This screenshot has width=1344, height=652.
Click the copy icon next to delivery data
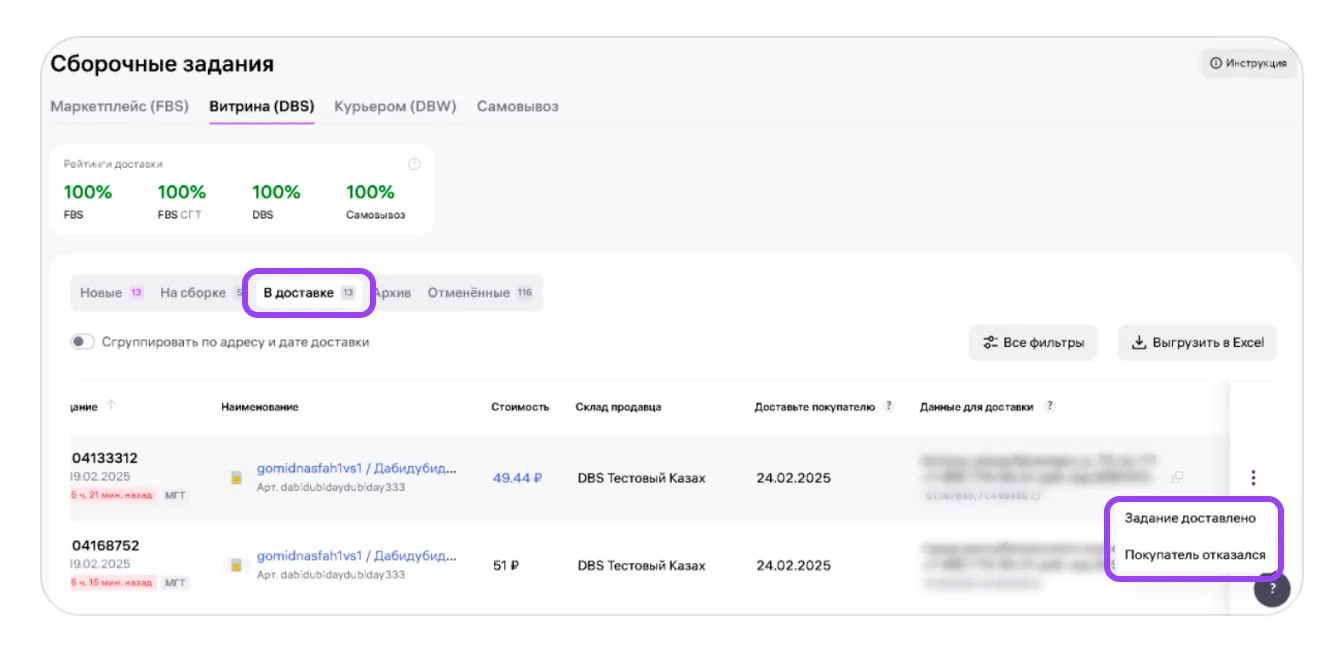[1177, 477]
